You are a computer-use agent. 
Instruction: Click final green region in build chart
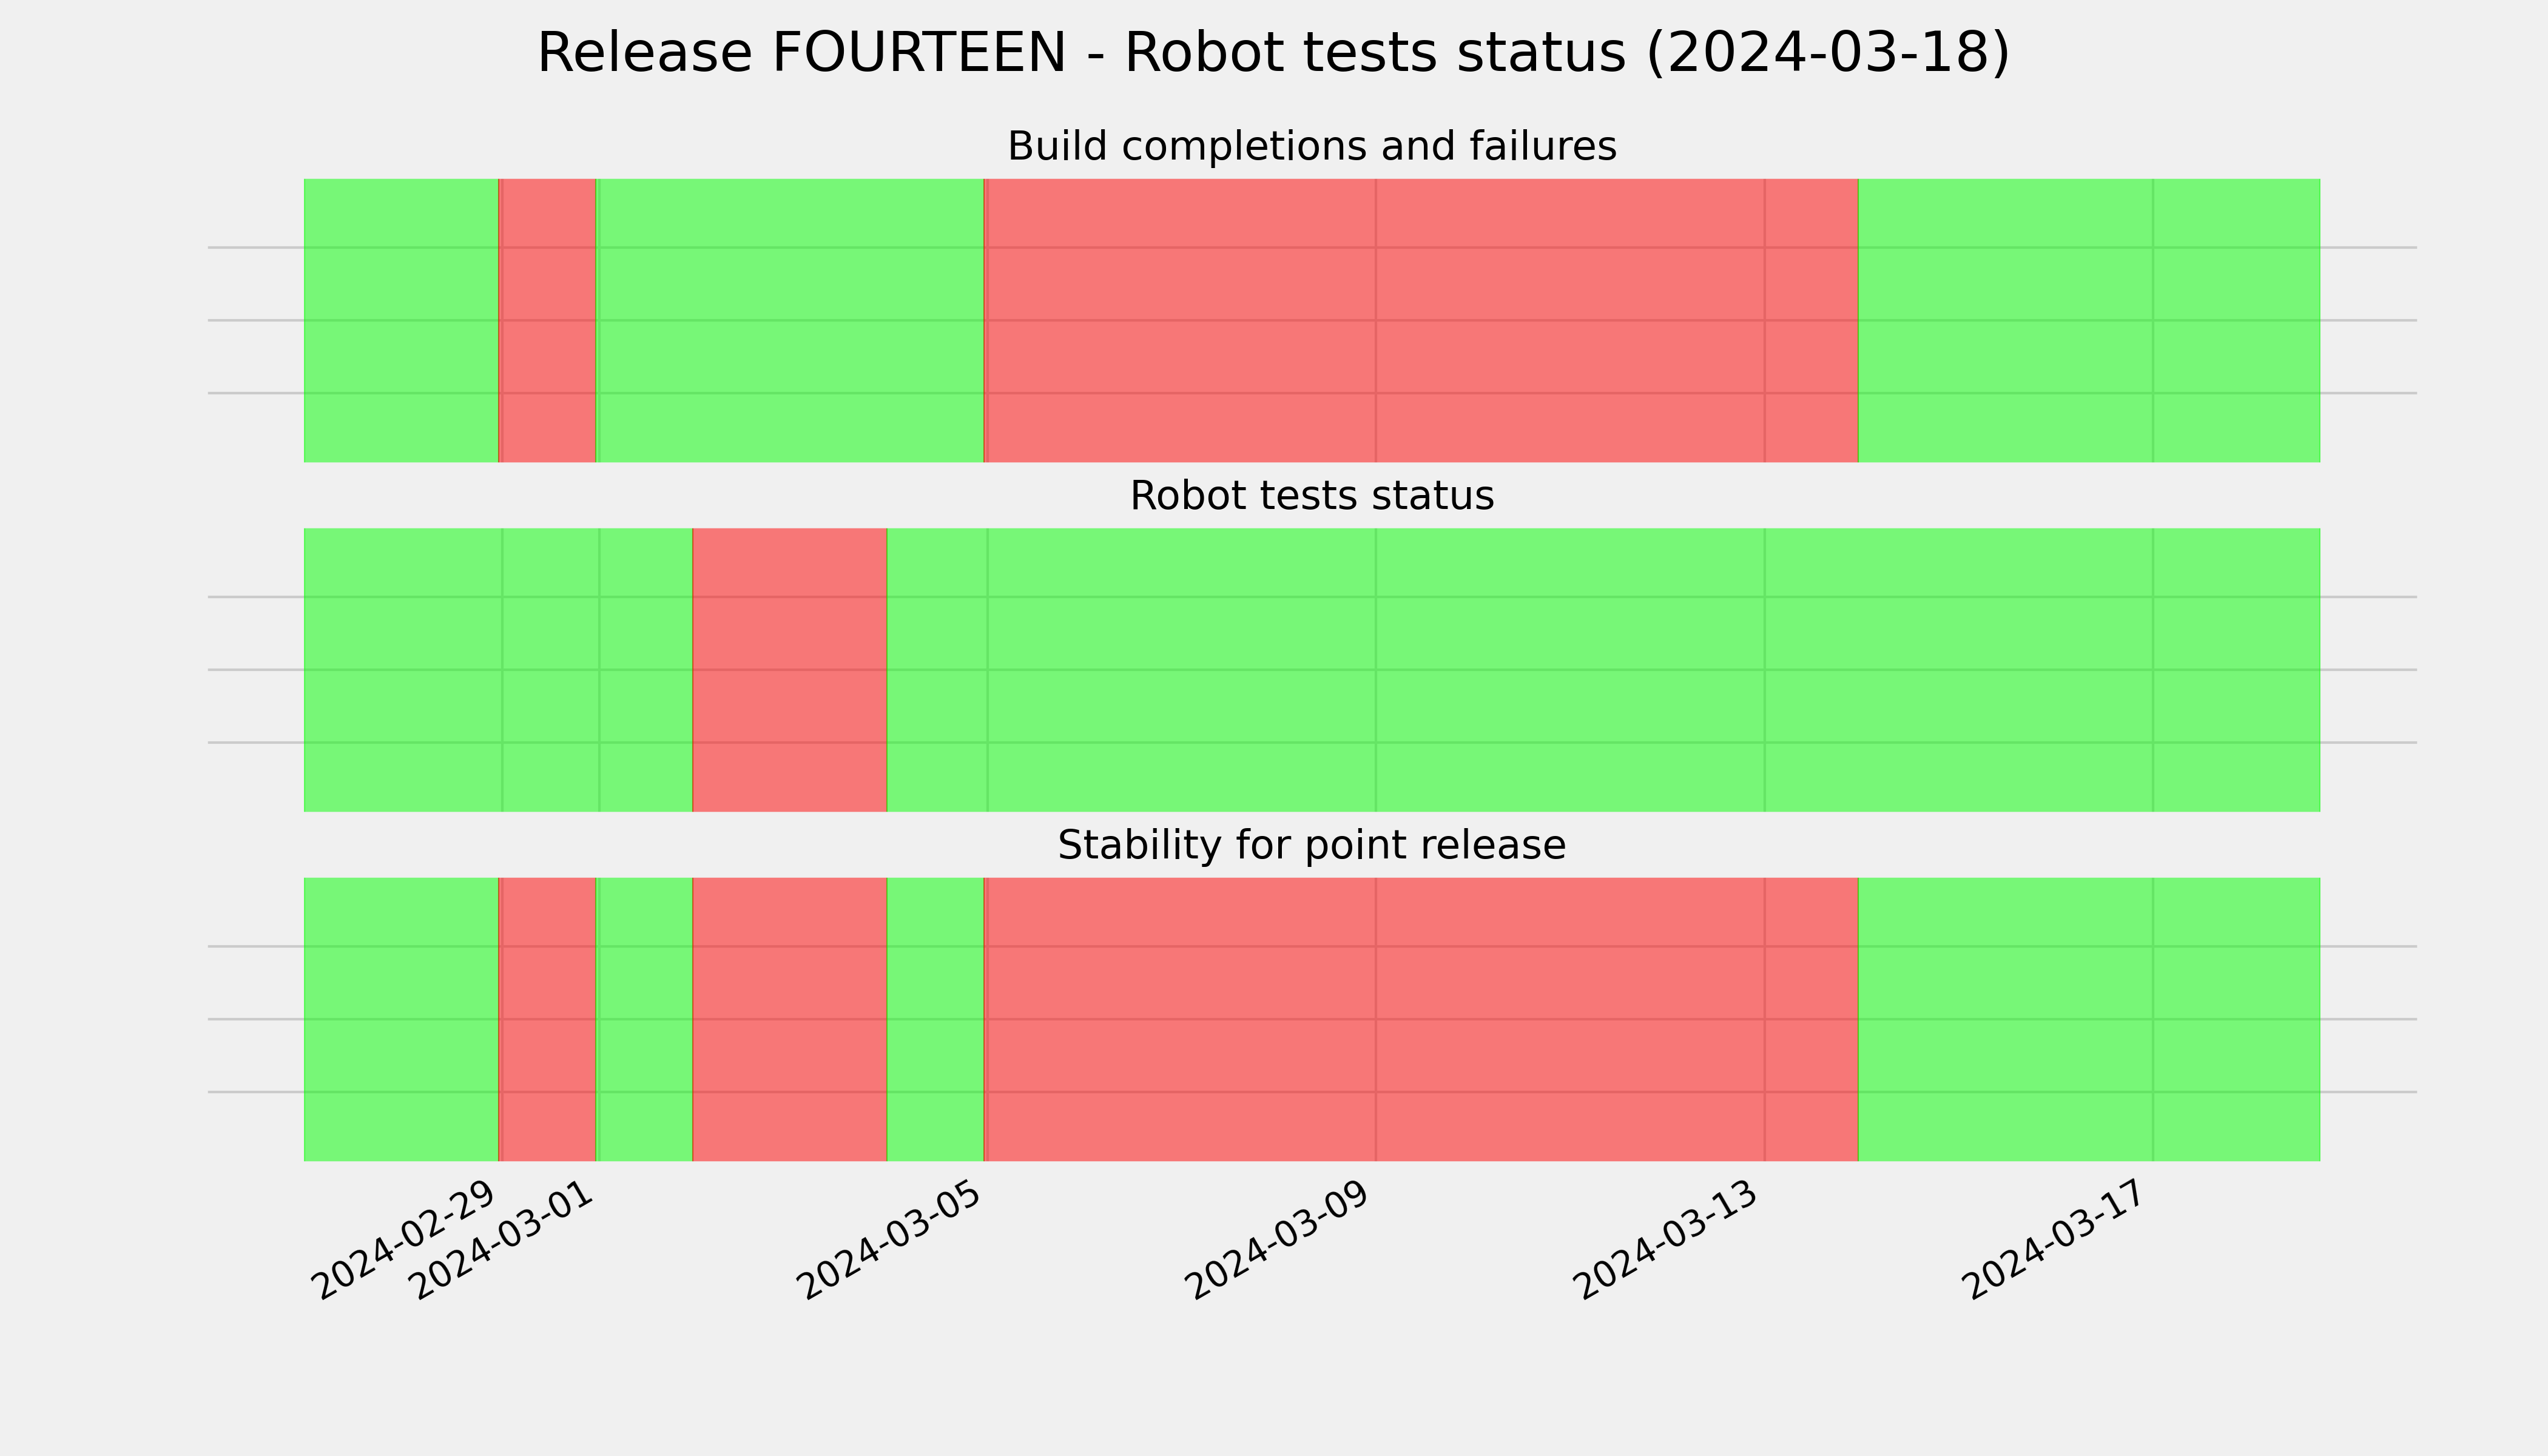pyautogui.click(x=2089, y=320)
